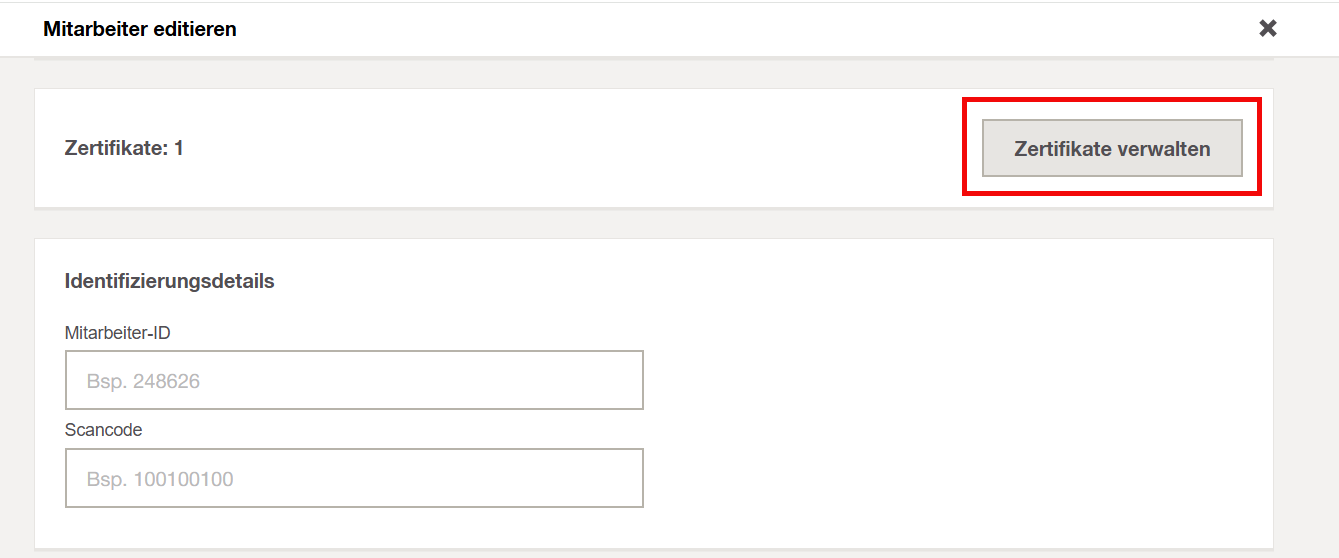Close the Mitarbeiter editieren dialog
The image size is (1339, 558).
click(x=1267, y=28)
